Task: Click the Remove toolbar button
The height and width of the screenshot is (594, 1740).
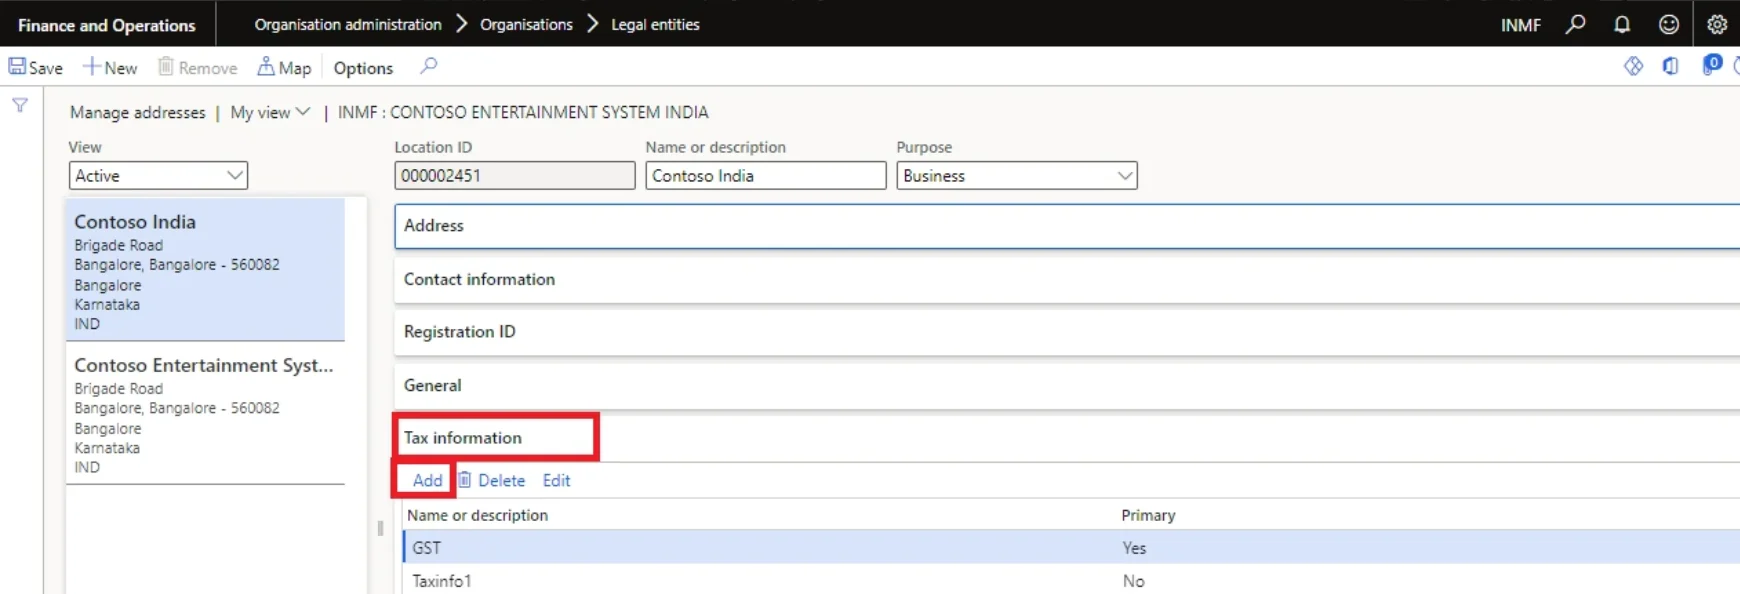Action: tap(198, 67)
